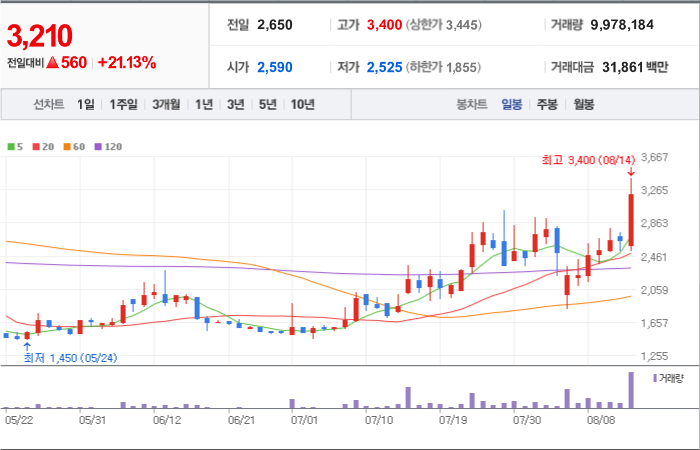700x450 pixels.
Task: Click the 07/01 date axis label
Action: pos(304,421)
